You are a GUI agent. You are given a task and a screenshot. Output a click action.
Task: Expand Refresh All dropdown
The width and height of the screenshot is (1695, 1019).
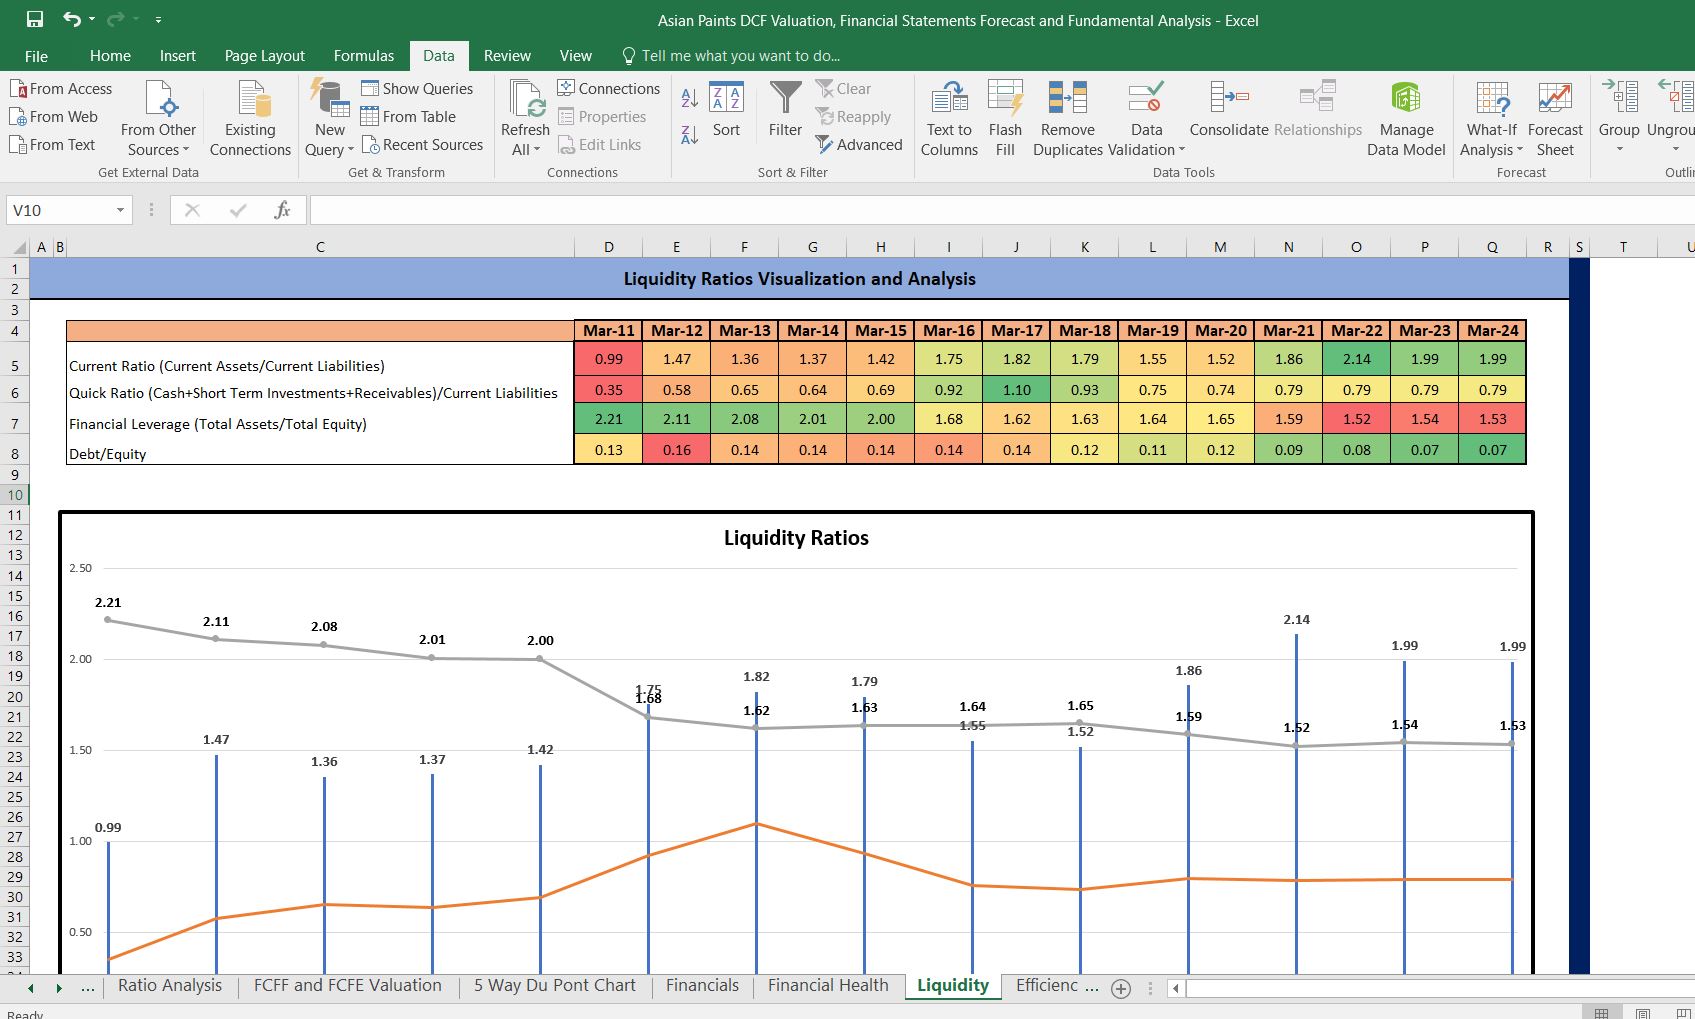525,139
